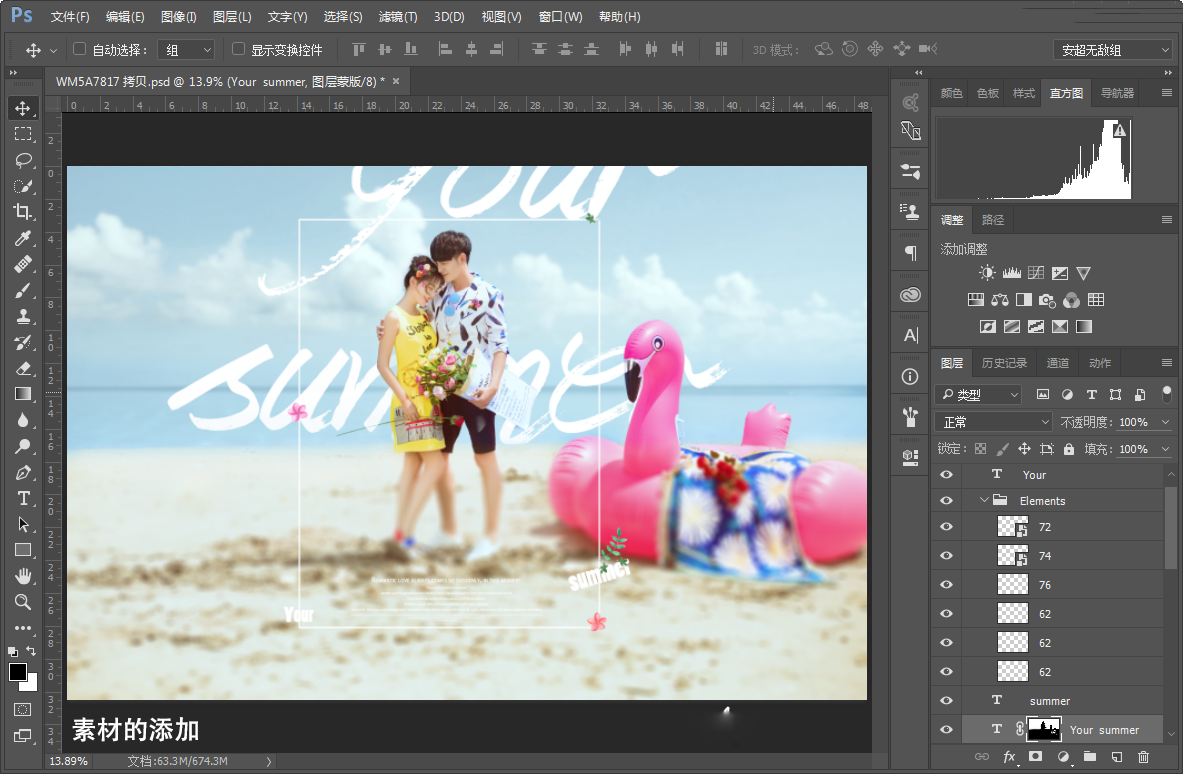Hide the summer text layer

tap(946, 701)
